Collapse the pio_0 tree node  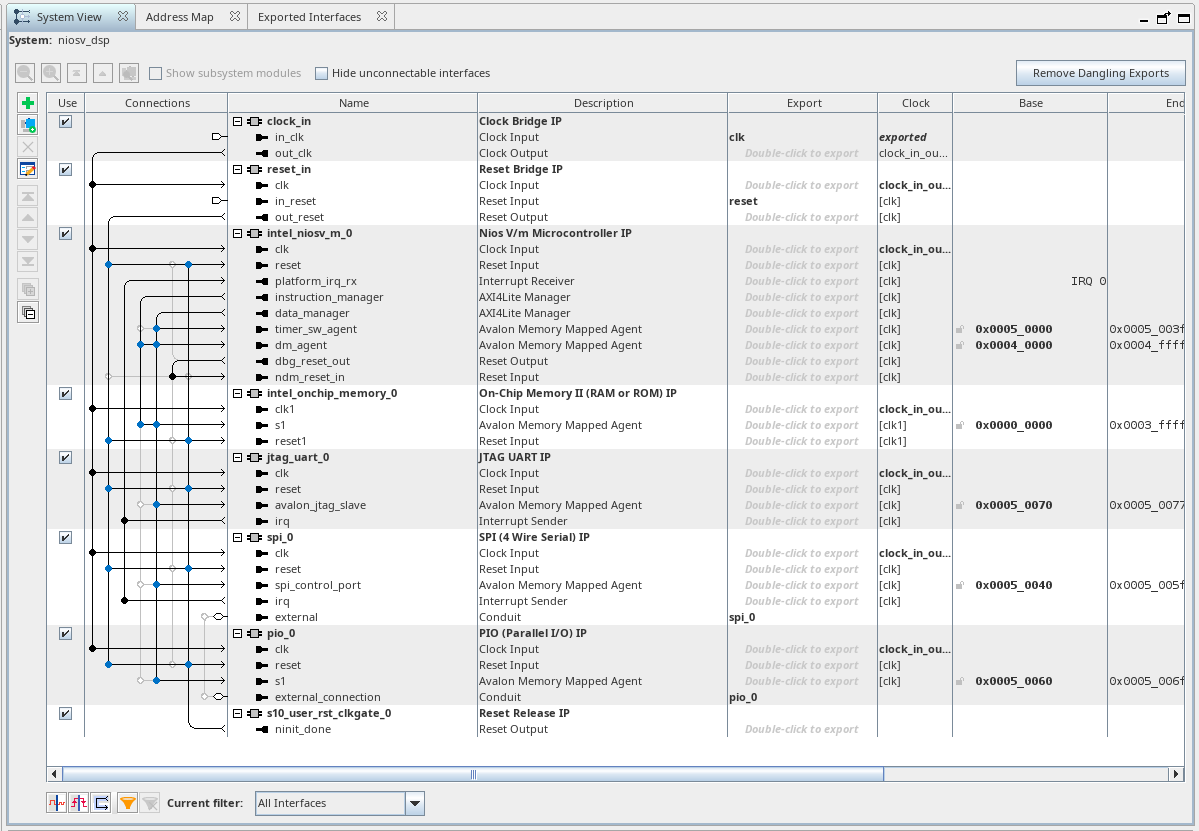pos(238,634)
